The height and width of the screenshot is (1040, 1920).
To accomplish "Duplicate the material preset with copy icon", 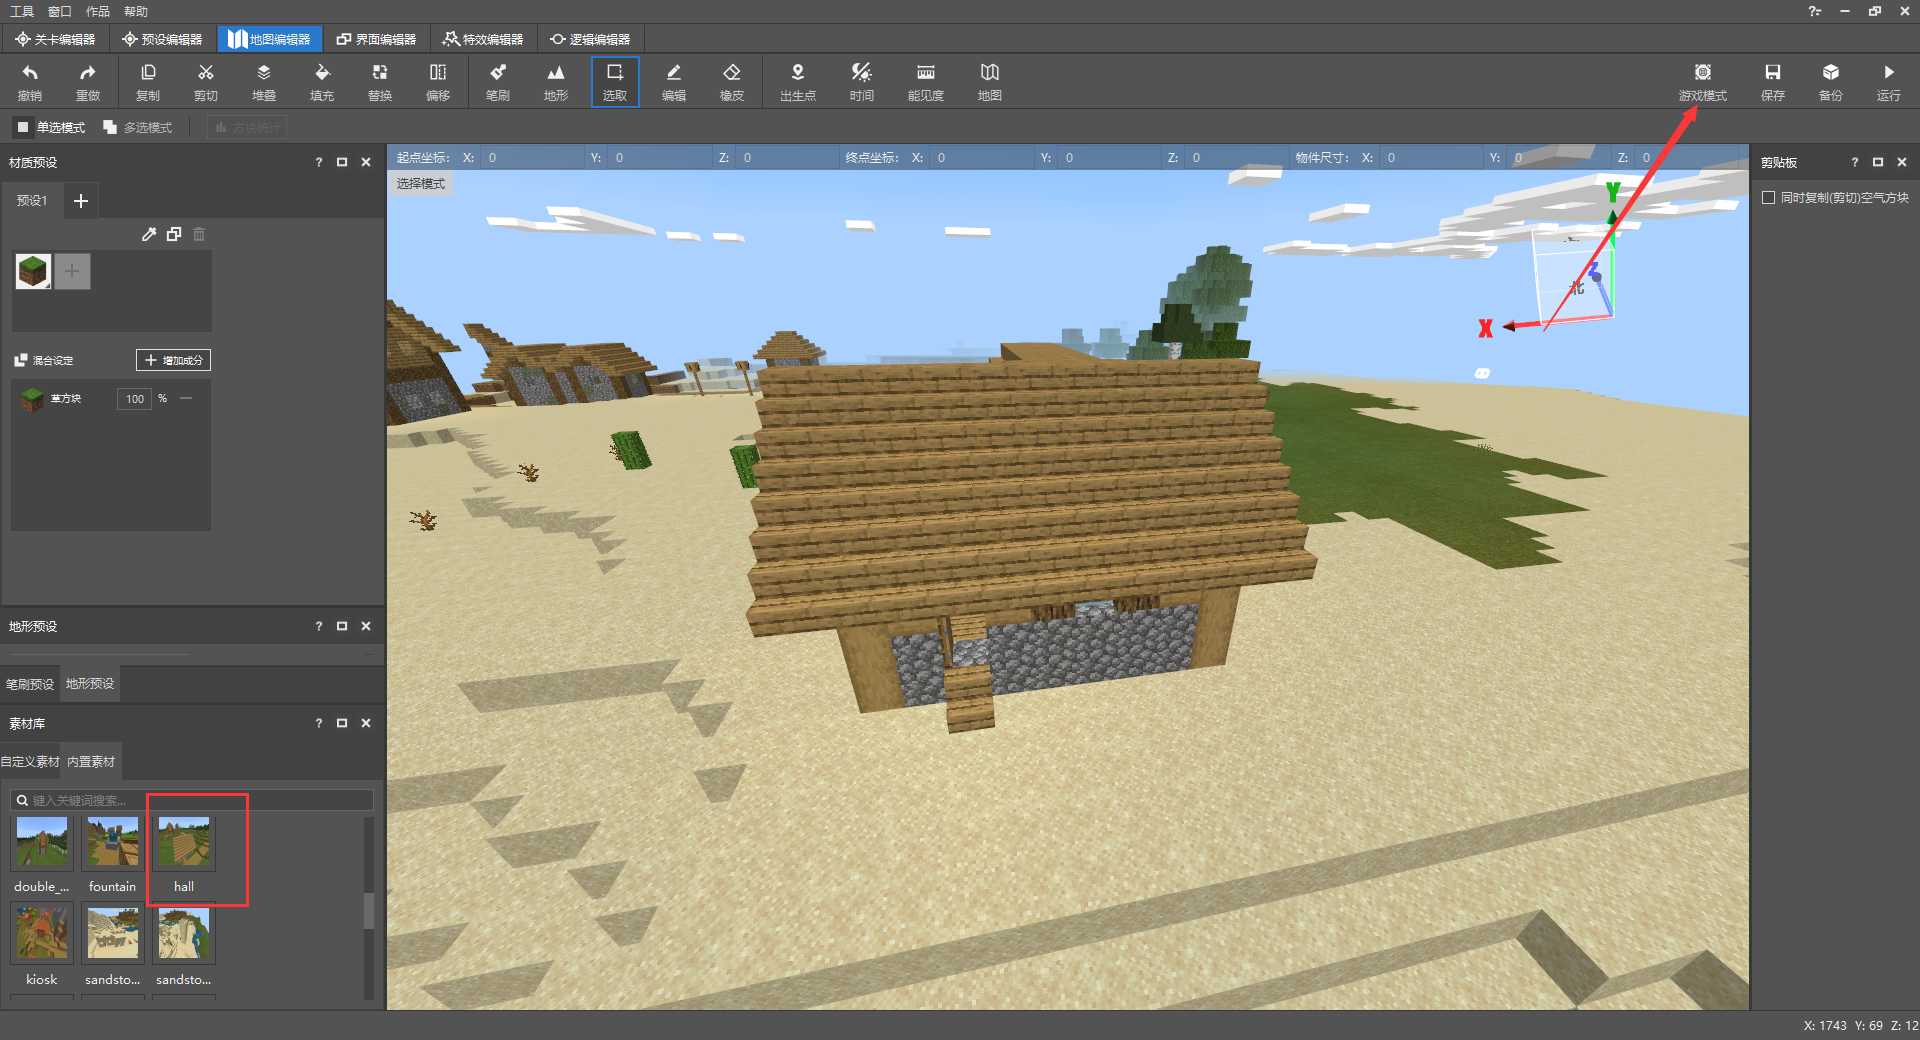I will click(174, 234).
